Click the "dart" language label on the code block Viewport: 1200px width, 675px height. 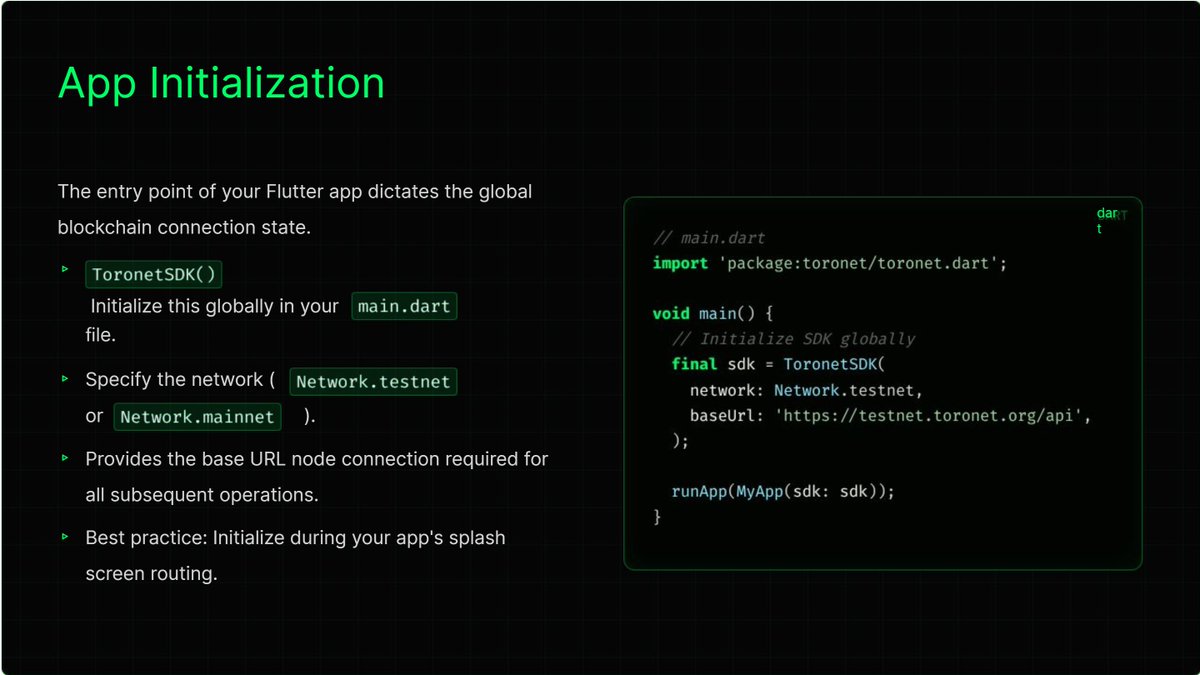click(1107, 221)
